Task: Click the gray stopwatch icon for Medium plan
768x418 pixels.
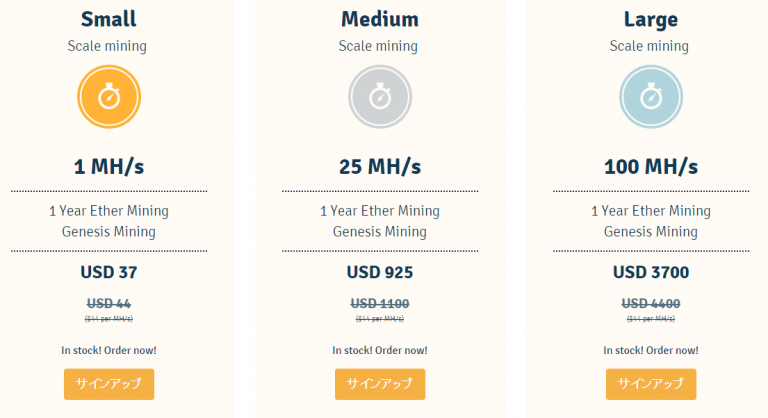Action: (380, 97)
